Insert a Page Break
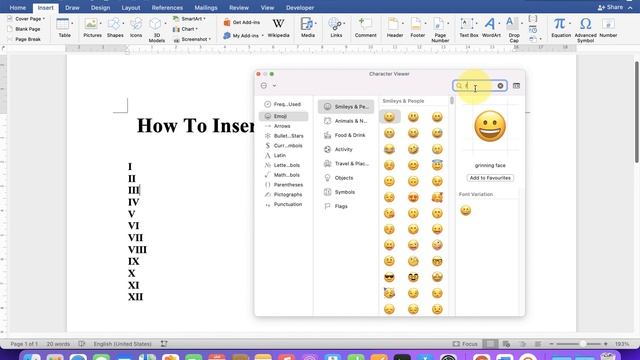This screenshot has width=640, height=360. 24,39
